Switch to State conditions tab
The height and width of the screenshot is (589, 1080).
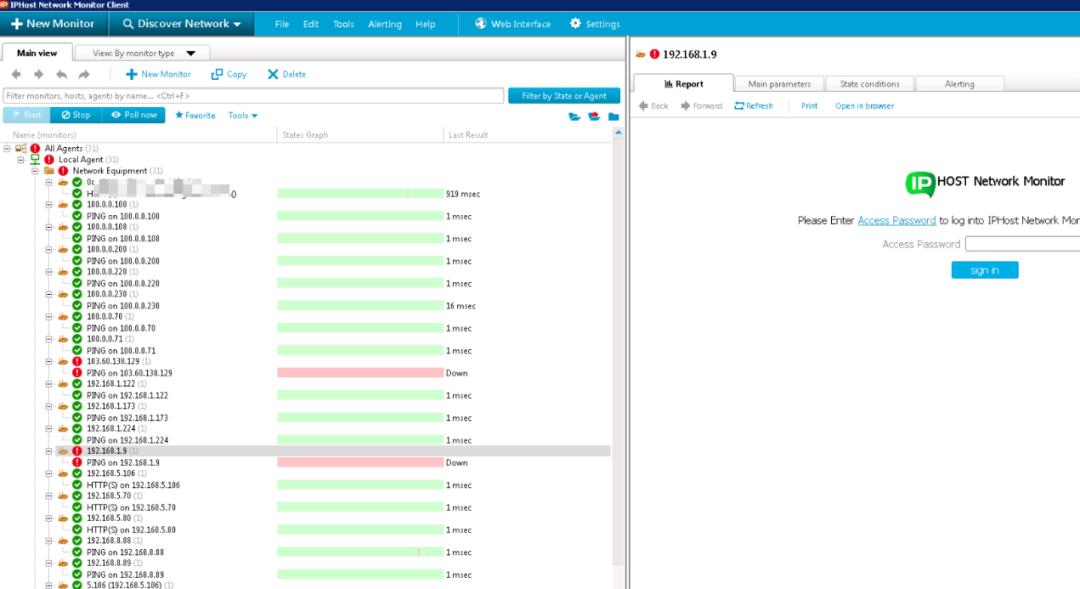(869, 84)
